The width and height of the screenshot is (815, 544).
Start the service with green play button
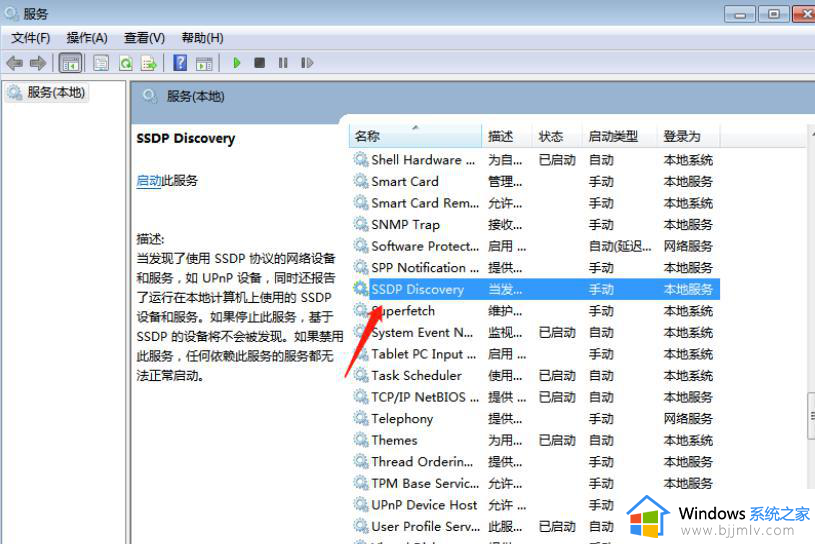(236, 63)
